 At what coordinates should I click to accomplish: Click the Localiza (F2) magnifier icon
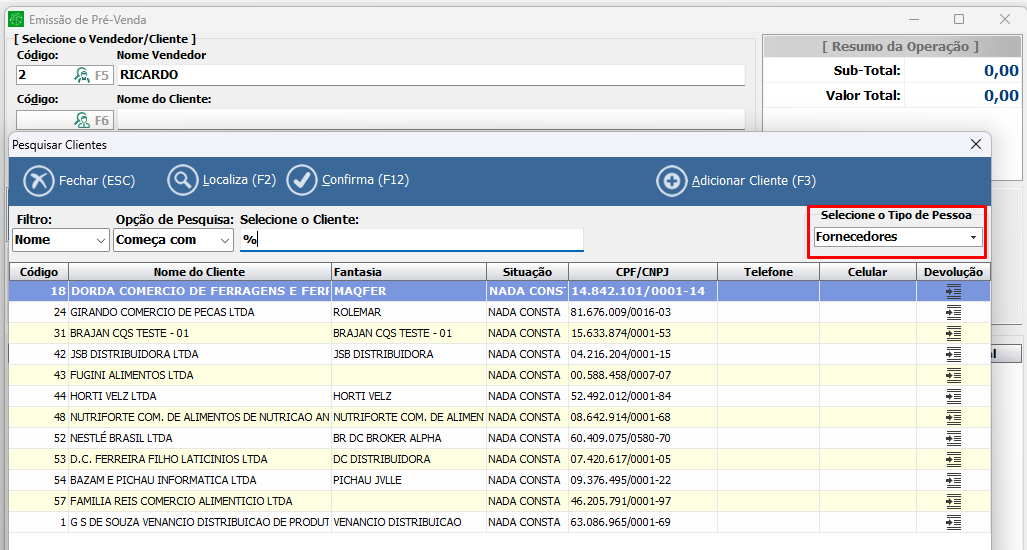(183, 181)
